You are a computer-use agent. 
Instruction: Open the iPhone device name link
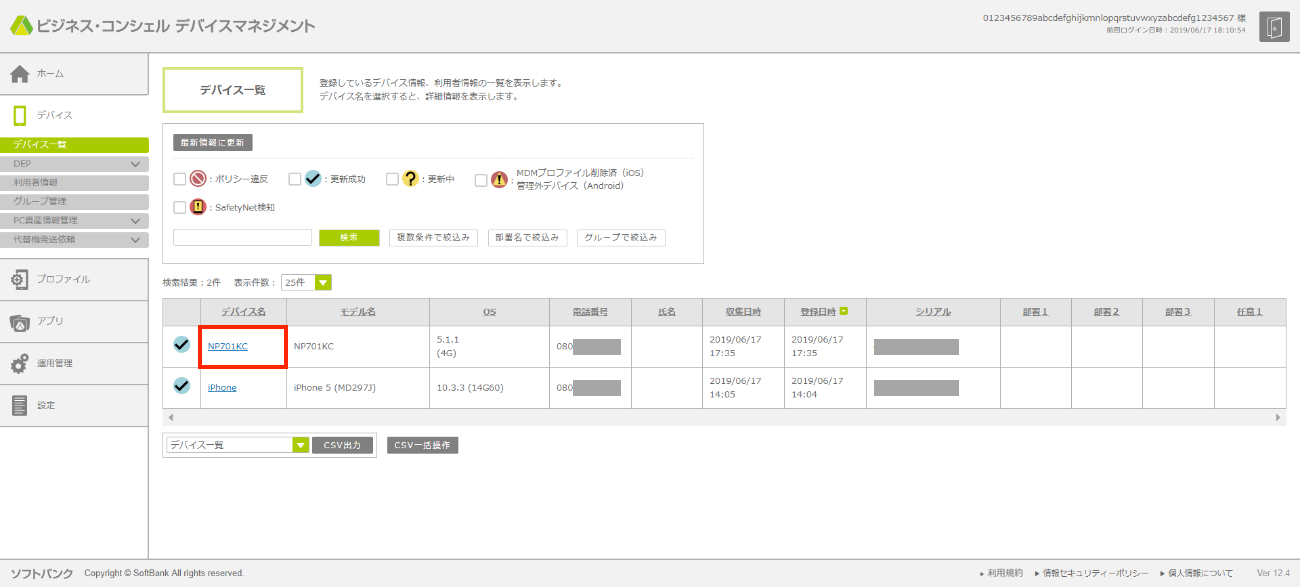pyautogui.click(x=222, y=387)
